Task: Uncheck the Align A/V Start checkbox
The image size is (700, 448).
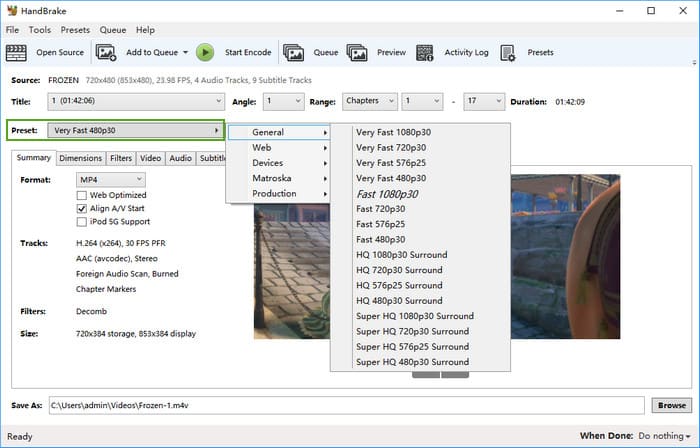Action: pos(82,208)
